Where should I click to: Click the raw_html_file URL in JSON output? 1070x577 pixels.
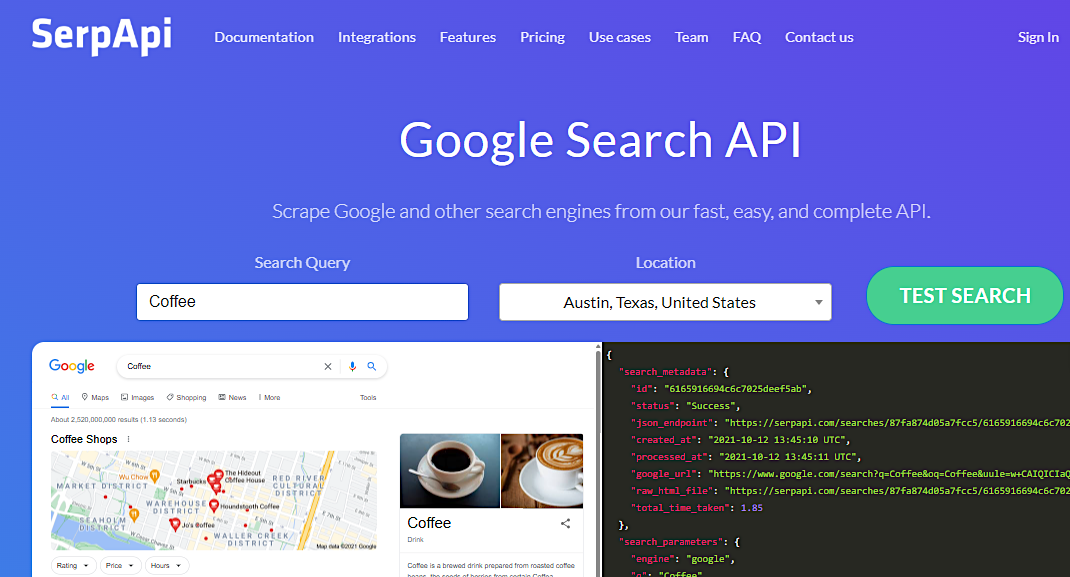pos(897,490)
